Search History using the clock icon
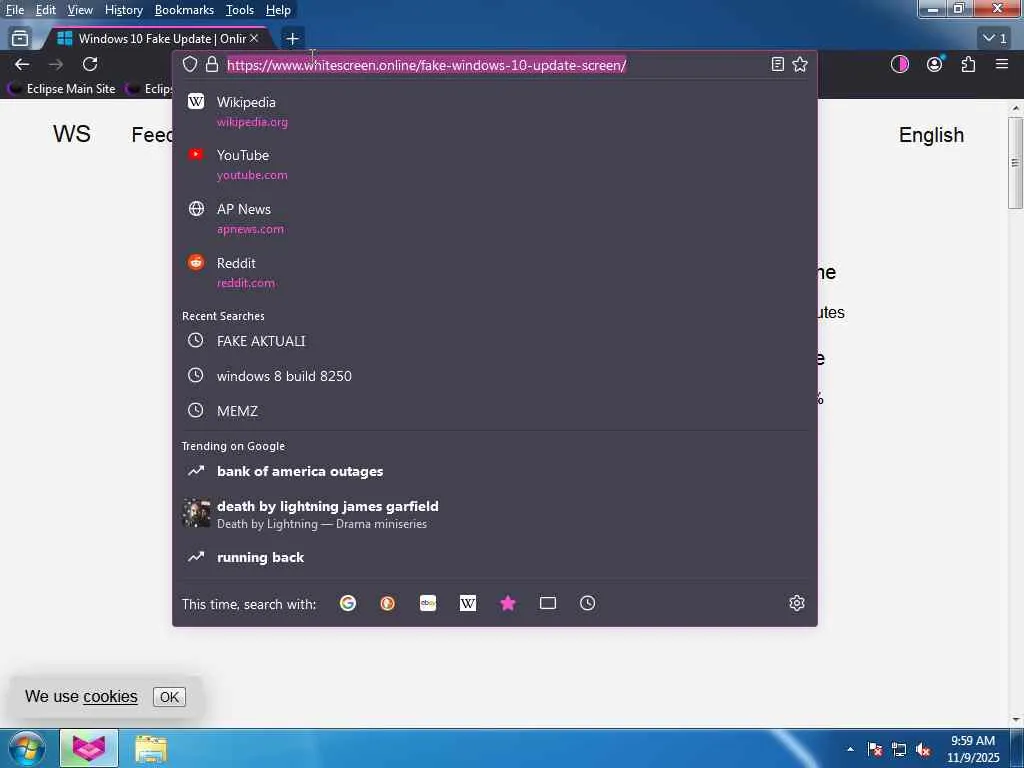The width and height of the screenshot is (1024, 768). click(587, 603)
